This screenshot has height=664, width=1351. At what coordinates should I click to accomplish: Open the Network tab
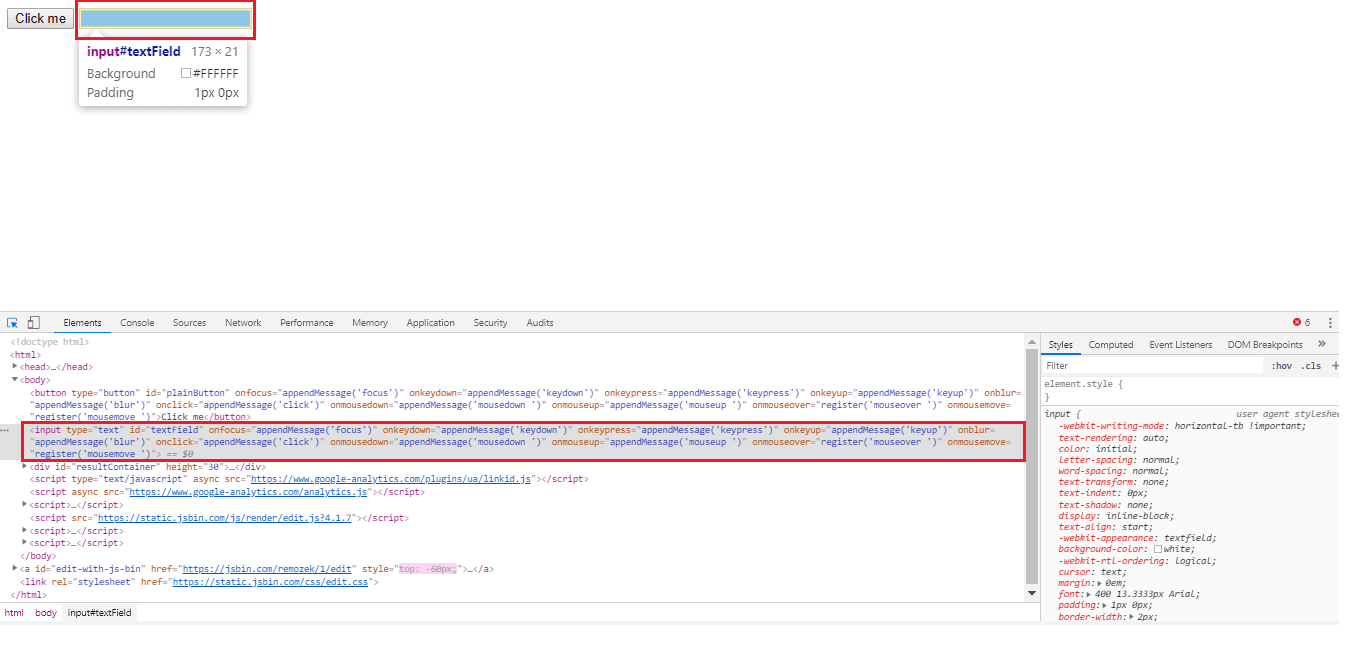(243, 323)
